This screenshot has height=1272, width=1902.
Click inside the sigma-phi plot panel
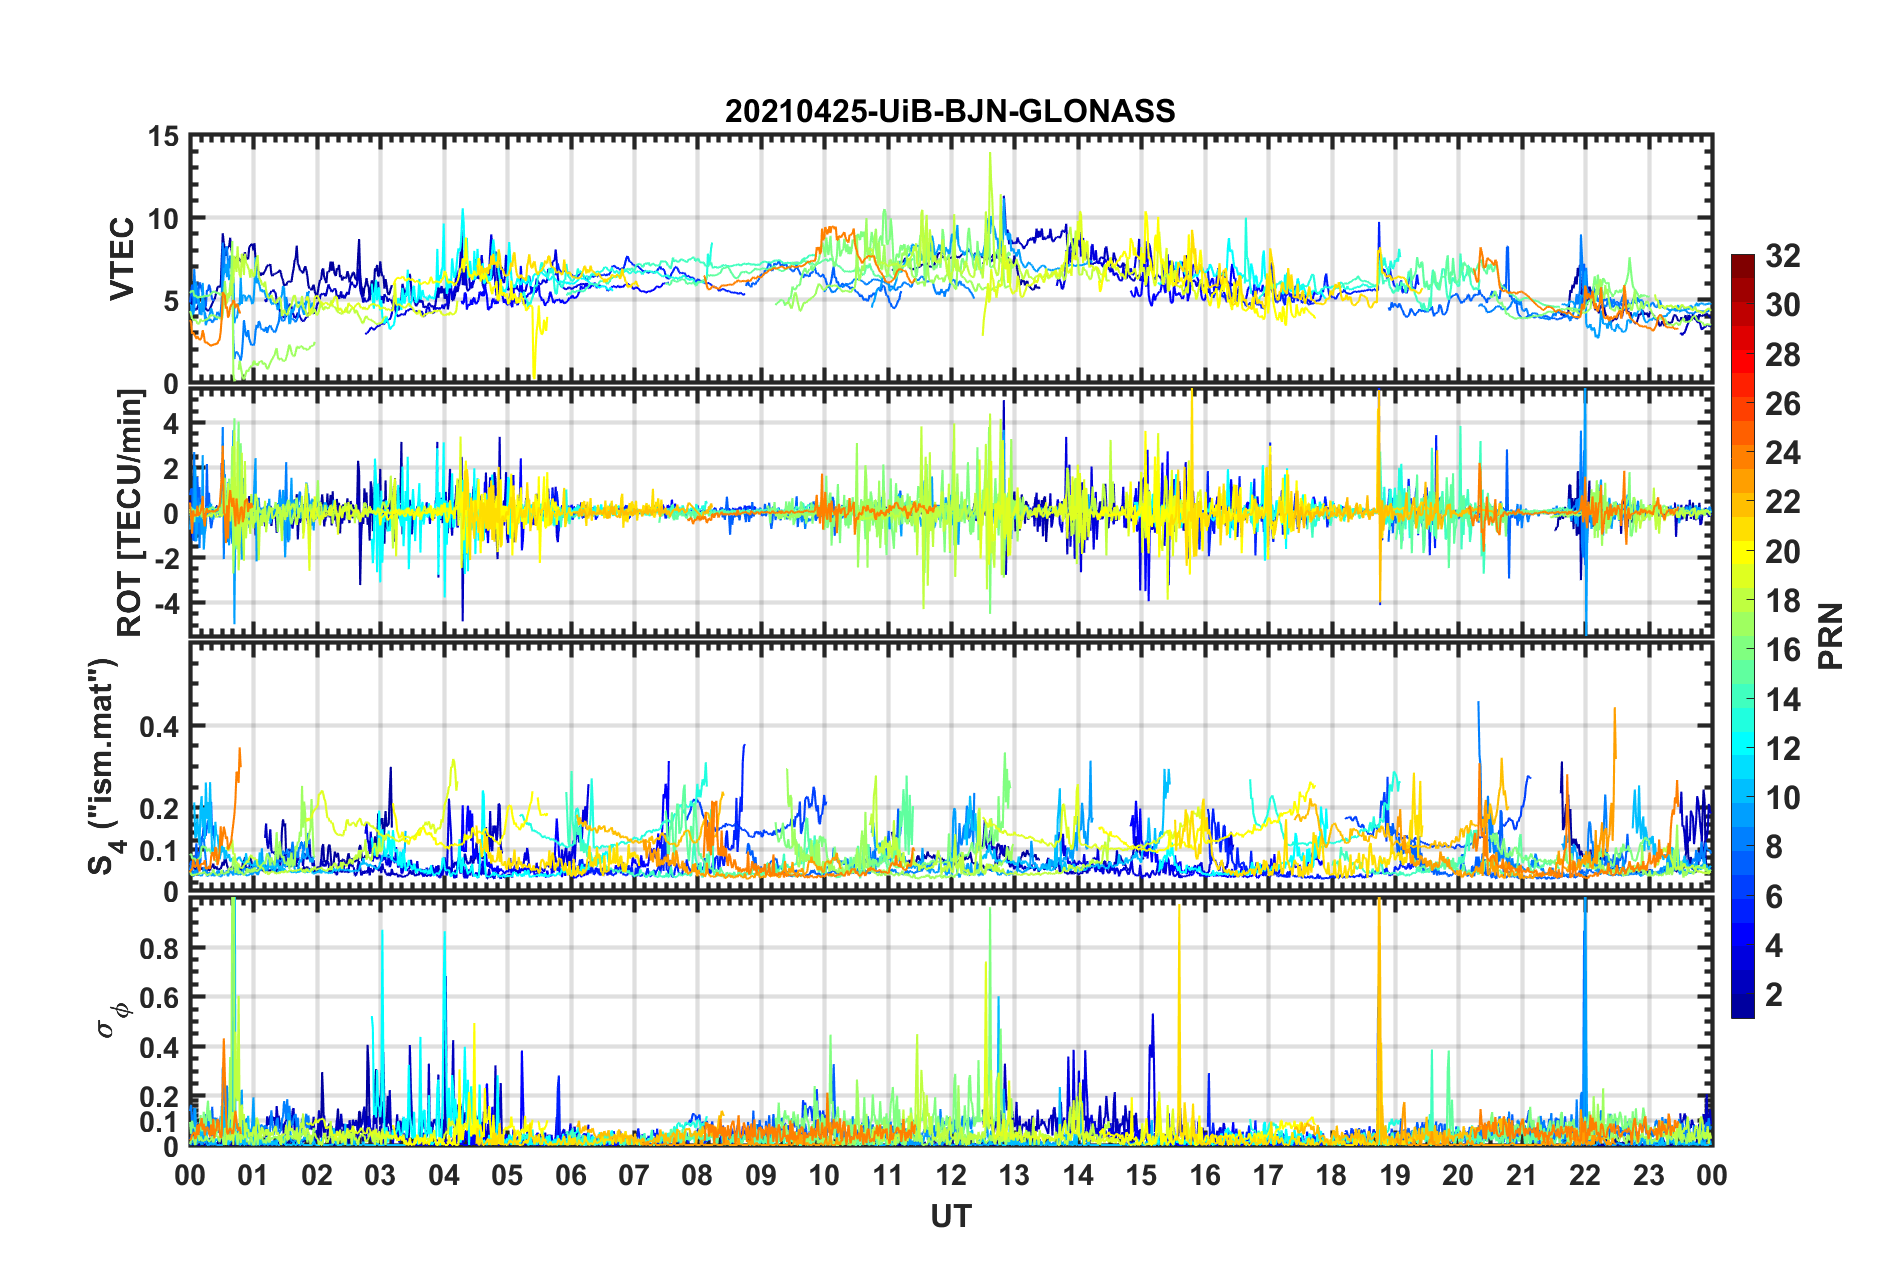point(951,1021)
